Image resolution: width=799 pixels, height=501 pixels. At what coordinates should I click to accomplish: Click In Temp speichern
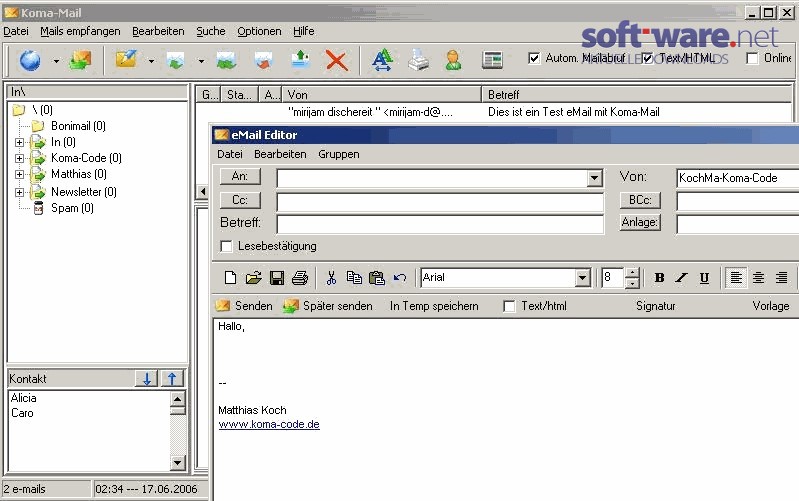coord(434,306)
